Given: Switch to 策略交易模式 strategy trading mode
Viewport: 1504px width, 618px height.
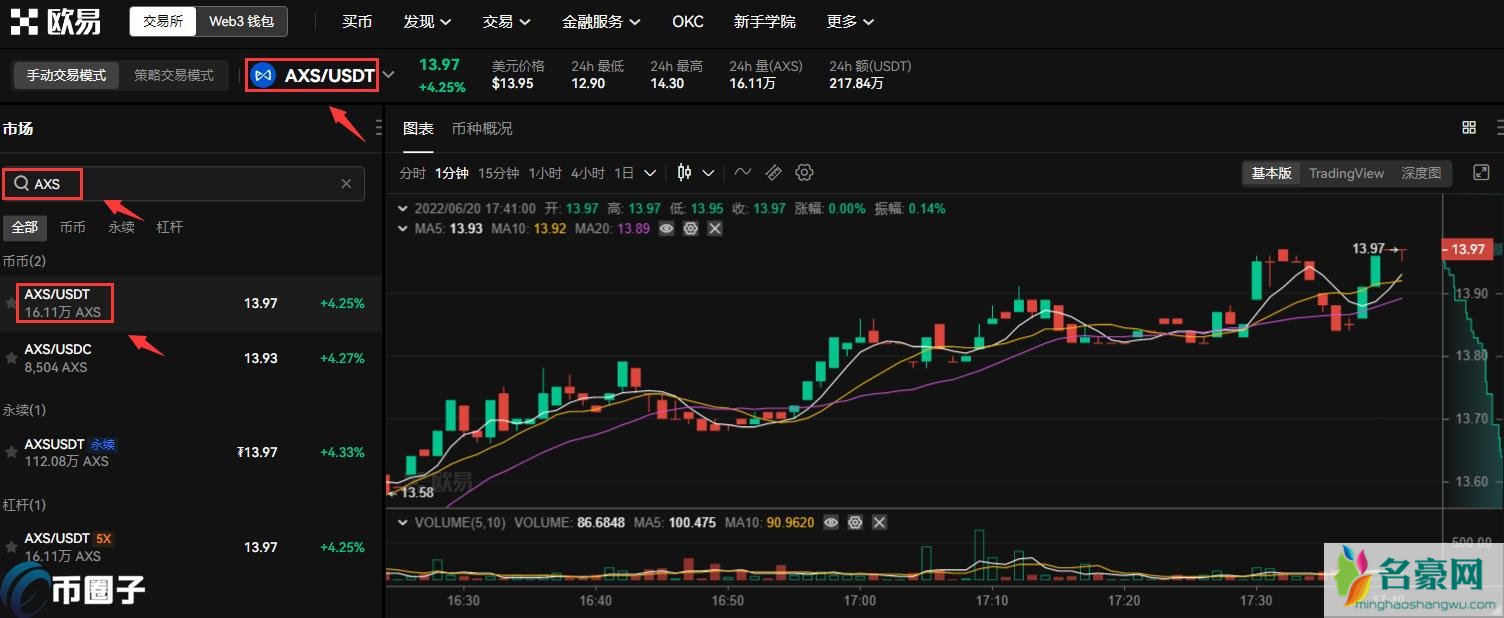Looking at the screenshot, I should click(174, 75).
